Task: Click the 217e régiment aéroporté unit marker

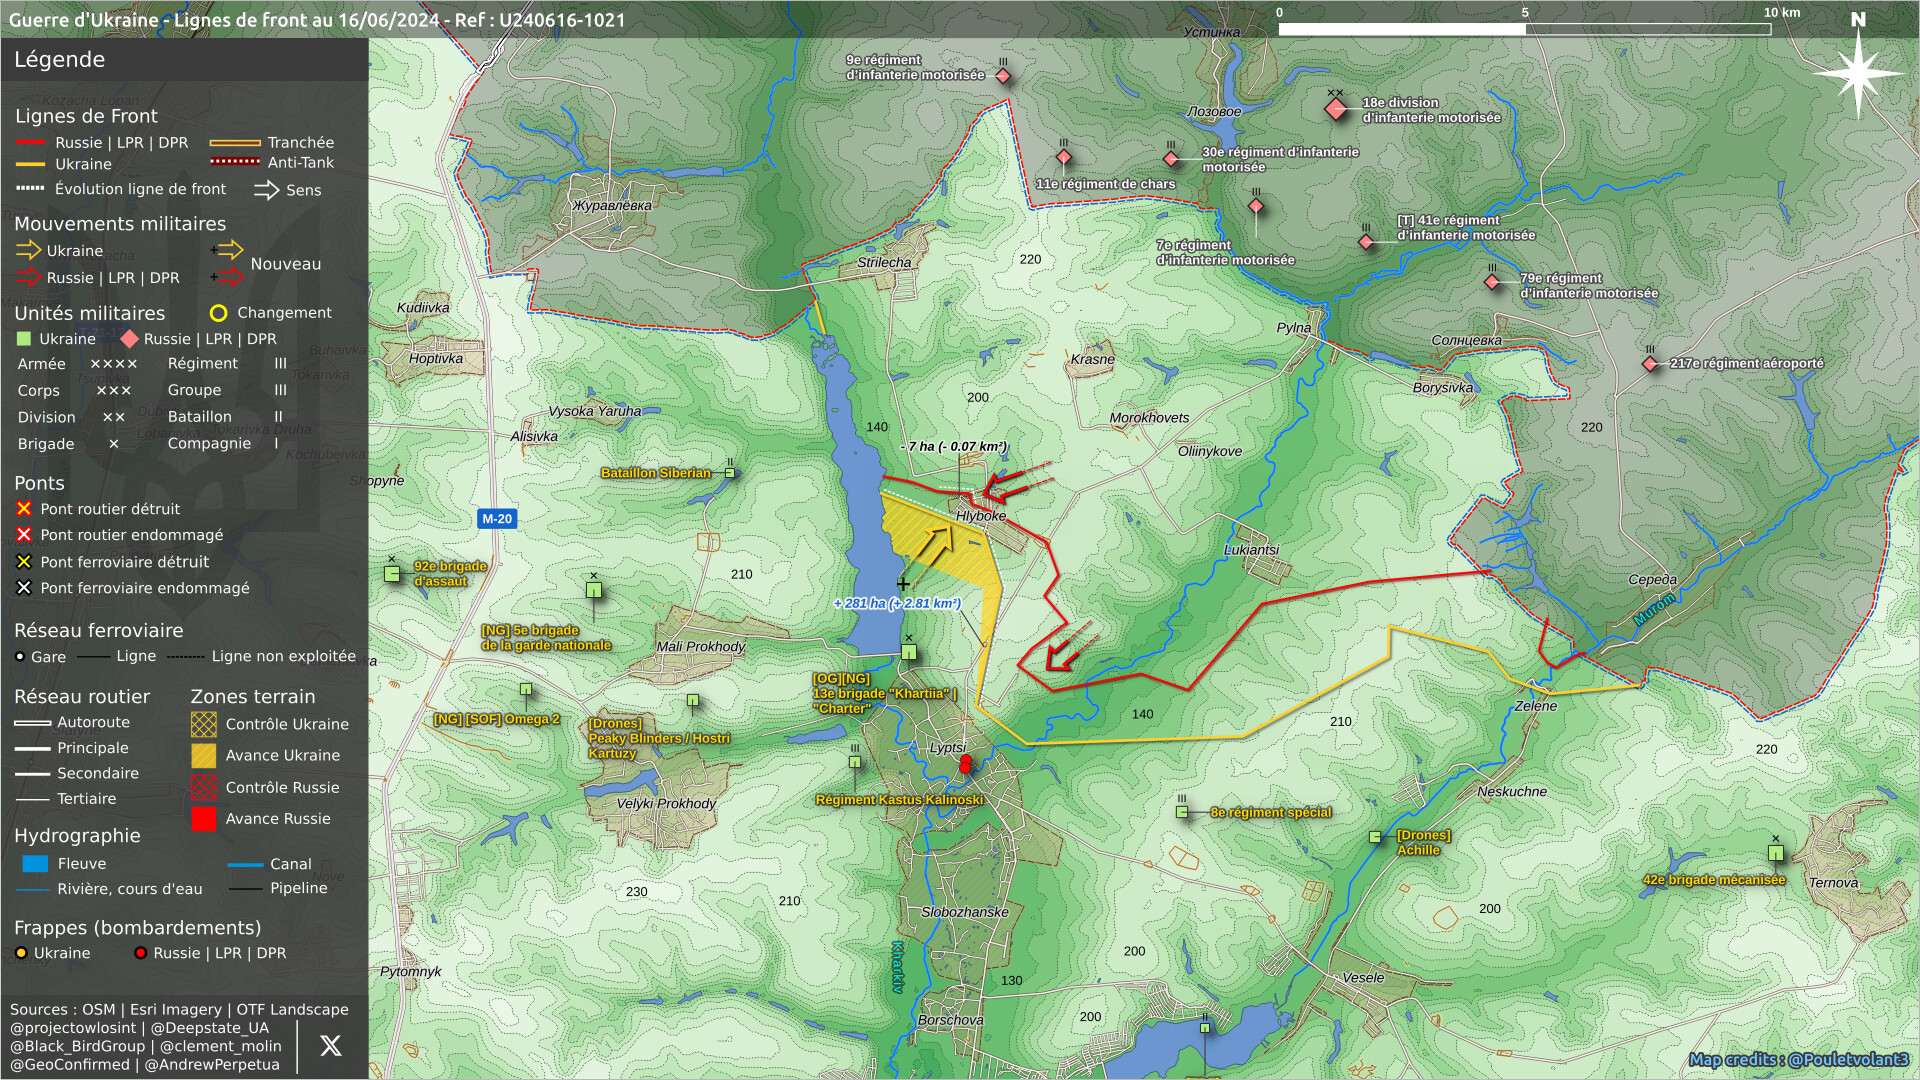Action: point(1650,364)
